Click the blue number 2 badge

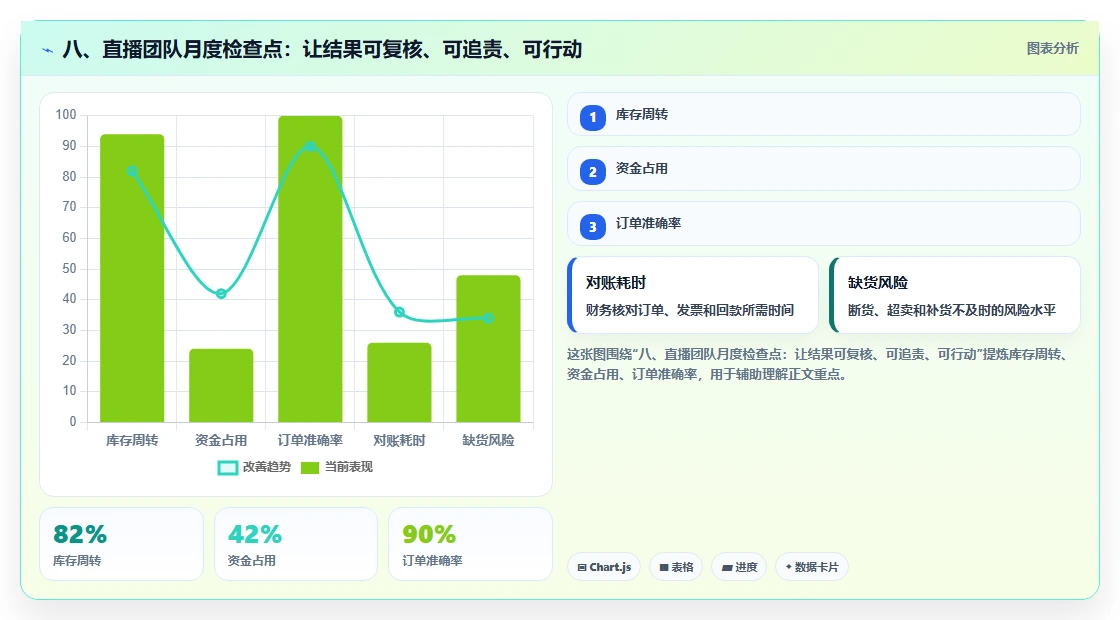tap(593, 172)
